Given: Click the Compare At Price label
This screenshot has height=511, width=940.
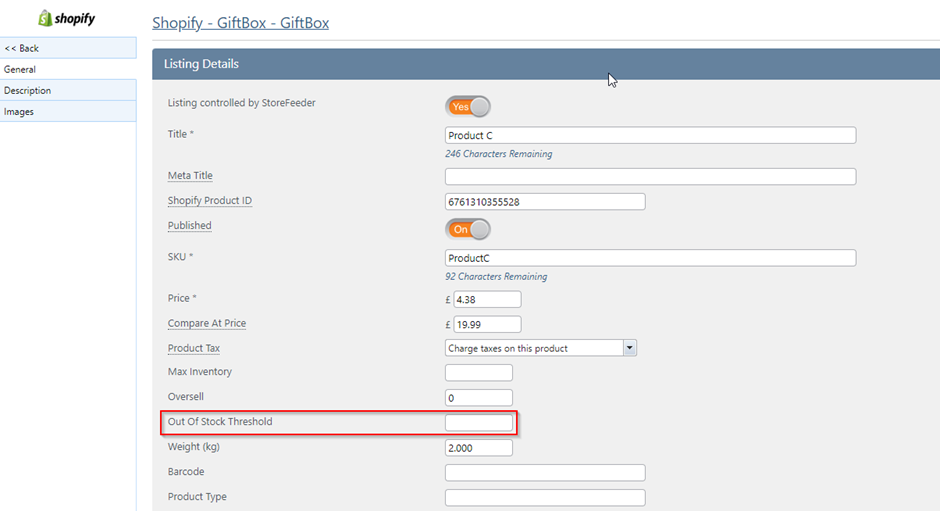Looking at the screenshot, I should coord(207,323).
